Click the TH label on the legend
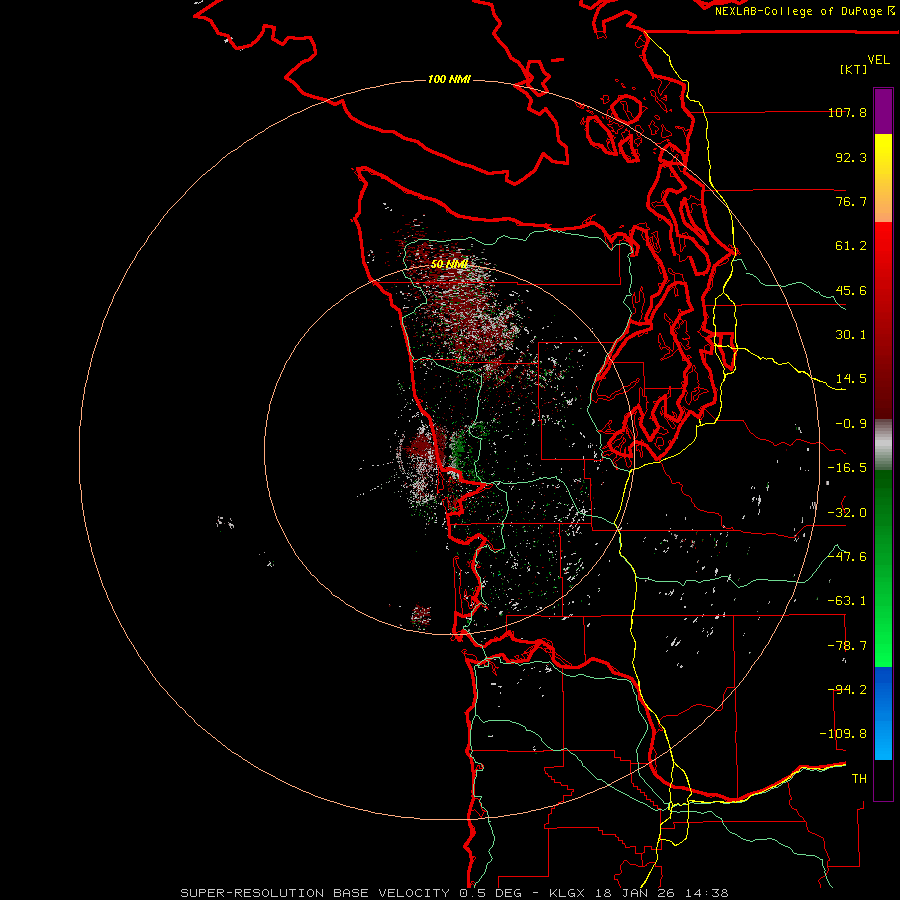The height and width of the screenshot is (900, 900). (859, 779)
